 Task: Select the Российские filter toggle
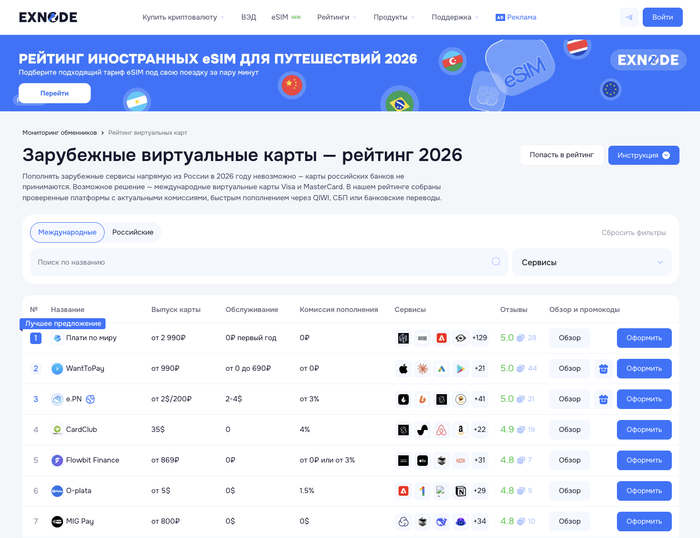click(133, 232)
